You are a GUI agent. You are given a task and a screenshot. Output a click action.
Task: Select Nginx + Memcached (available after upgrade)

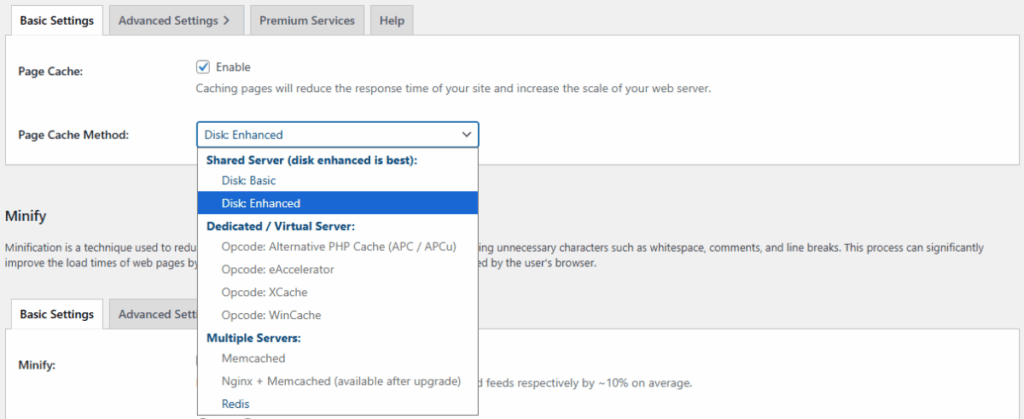(x=340, y=381)
